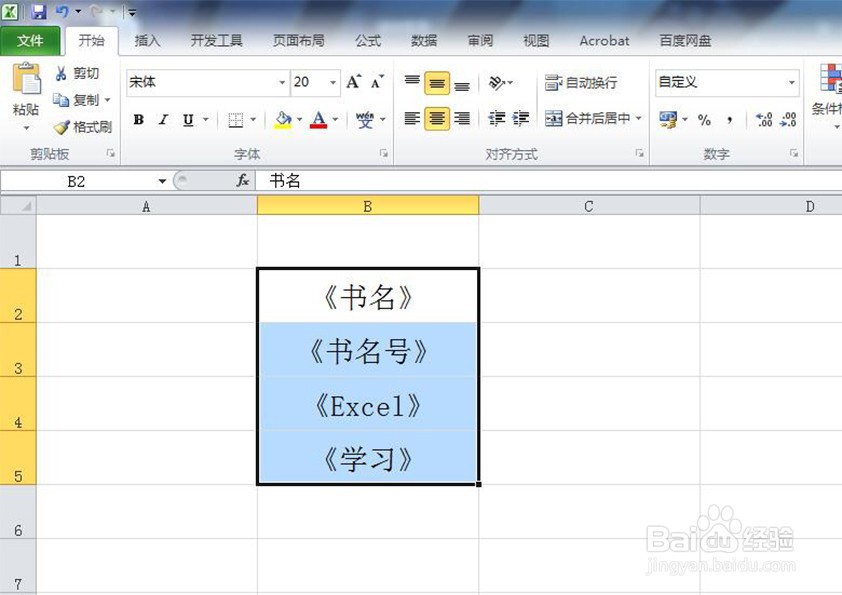Switch to the 页面布局 Page Layout tab

click(x=299, y=41)
